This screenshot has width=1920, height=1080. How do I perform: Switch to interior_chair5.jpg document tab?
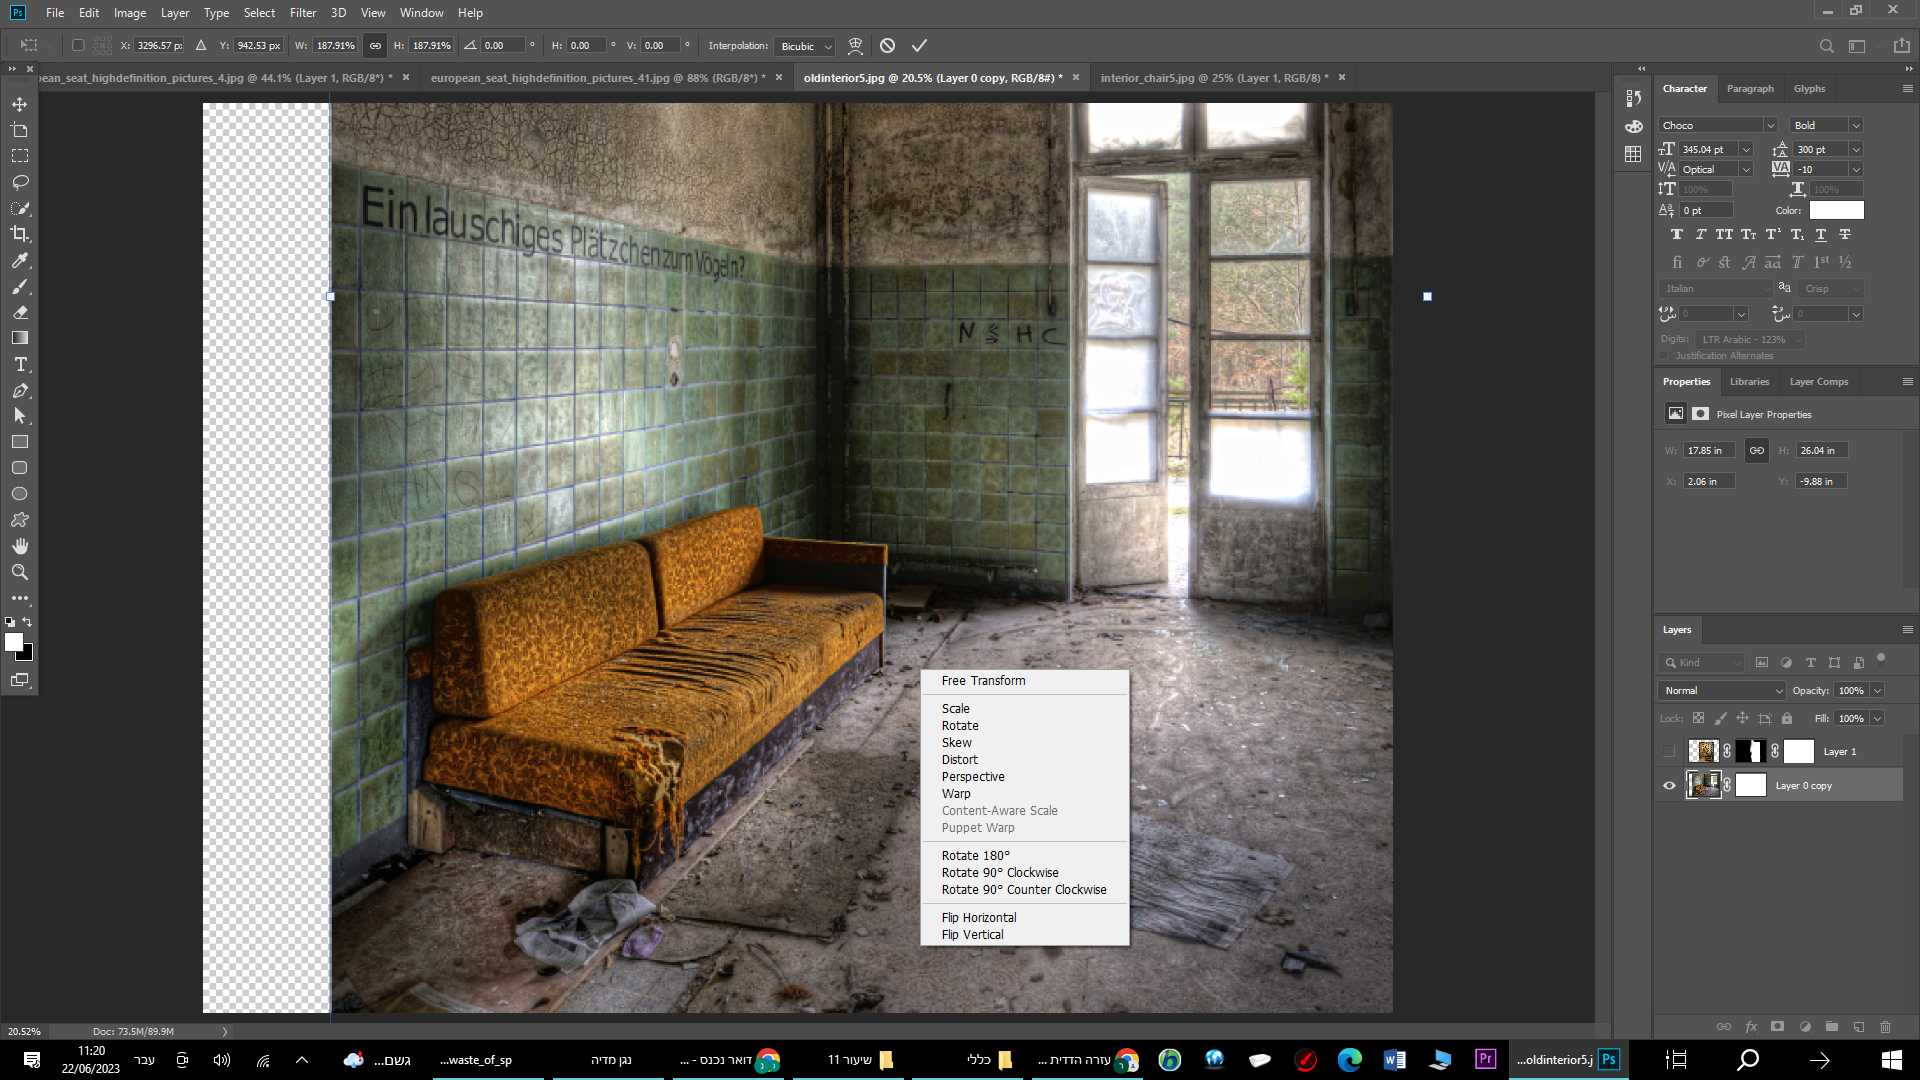1214,78
